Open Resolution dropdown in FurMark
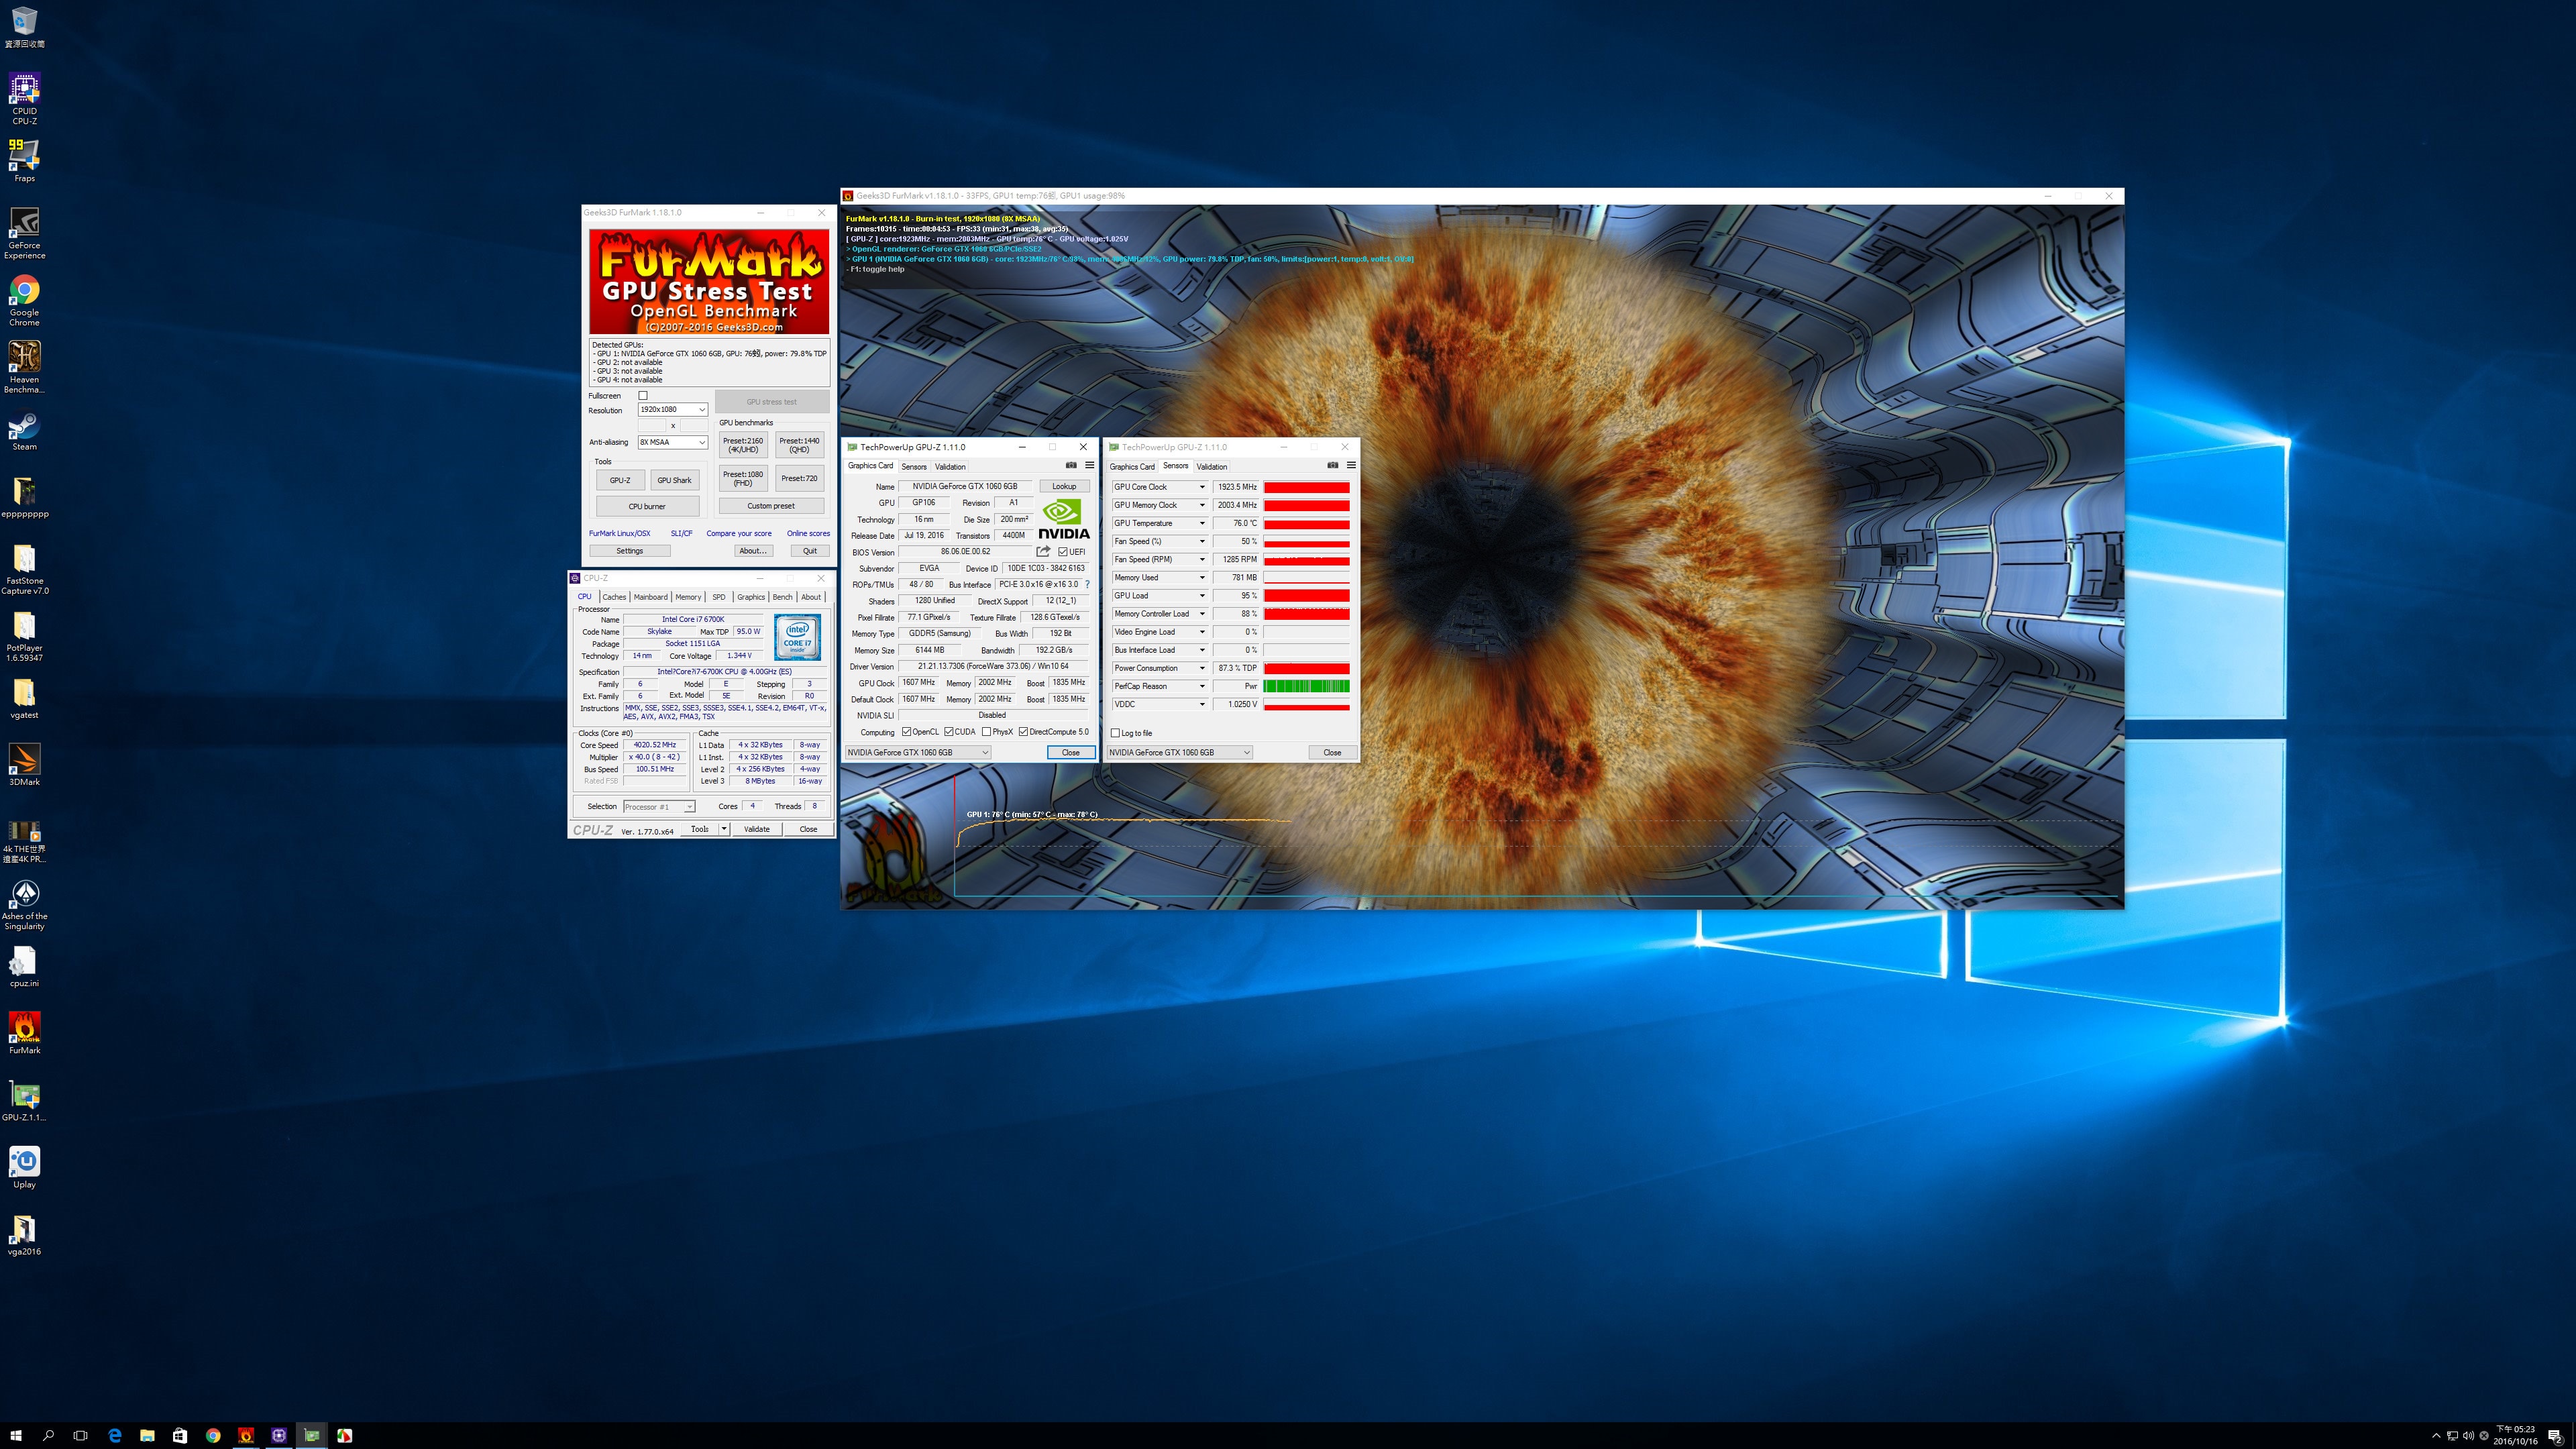 pos(673,409)
